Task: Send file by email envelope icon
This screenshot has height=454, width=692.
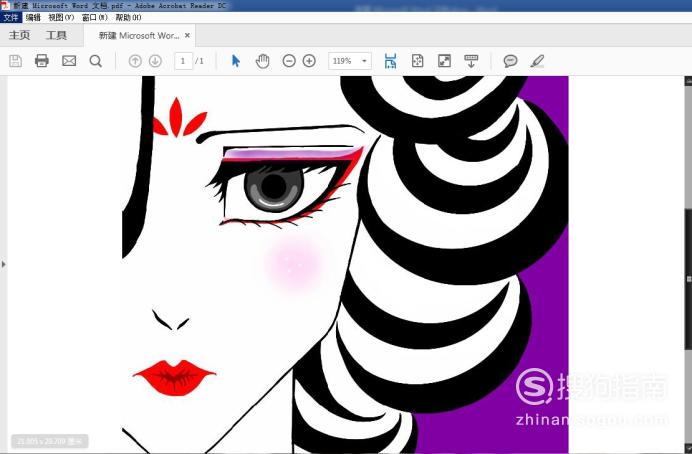Action: click(69, 61)
